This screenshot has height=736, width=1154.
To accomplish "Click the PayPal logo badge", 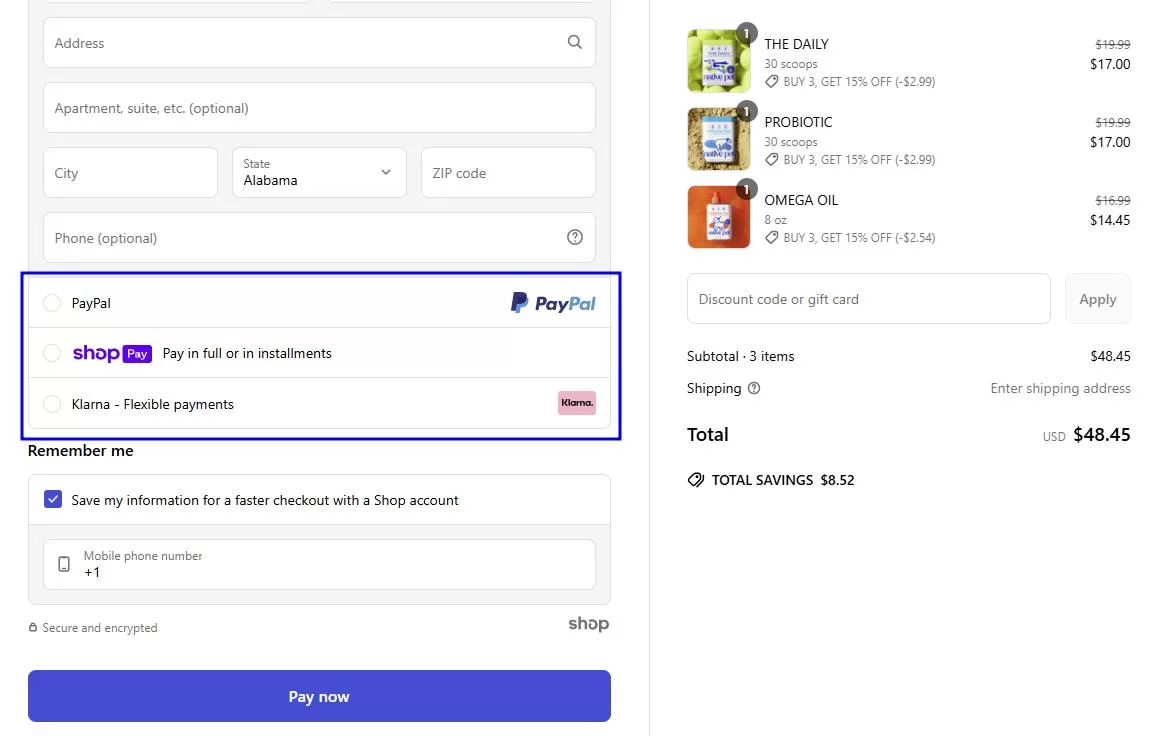I will click(x=552, y=302).
